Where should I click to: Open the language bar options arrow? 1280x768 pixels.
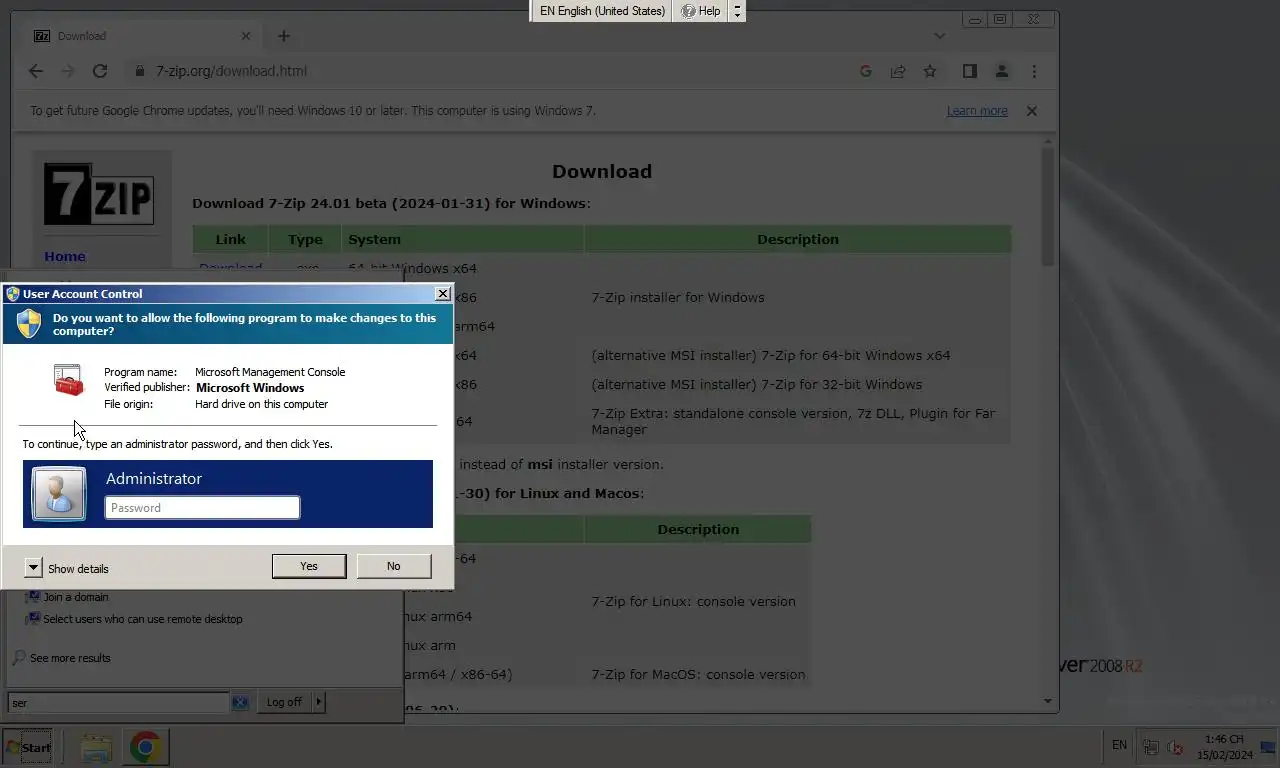738,11
